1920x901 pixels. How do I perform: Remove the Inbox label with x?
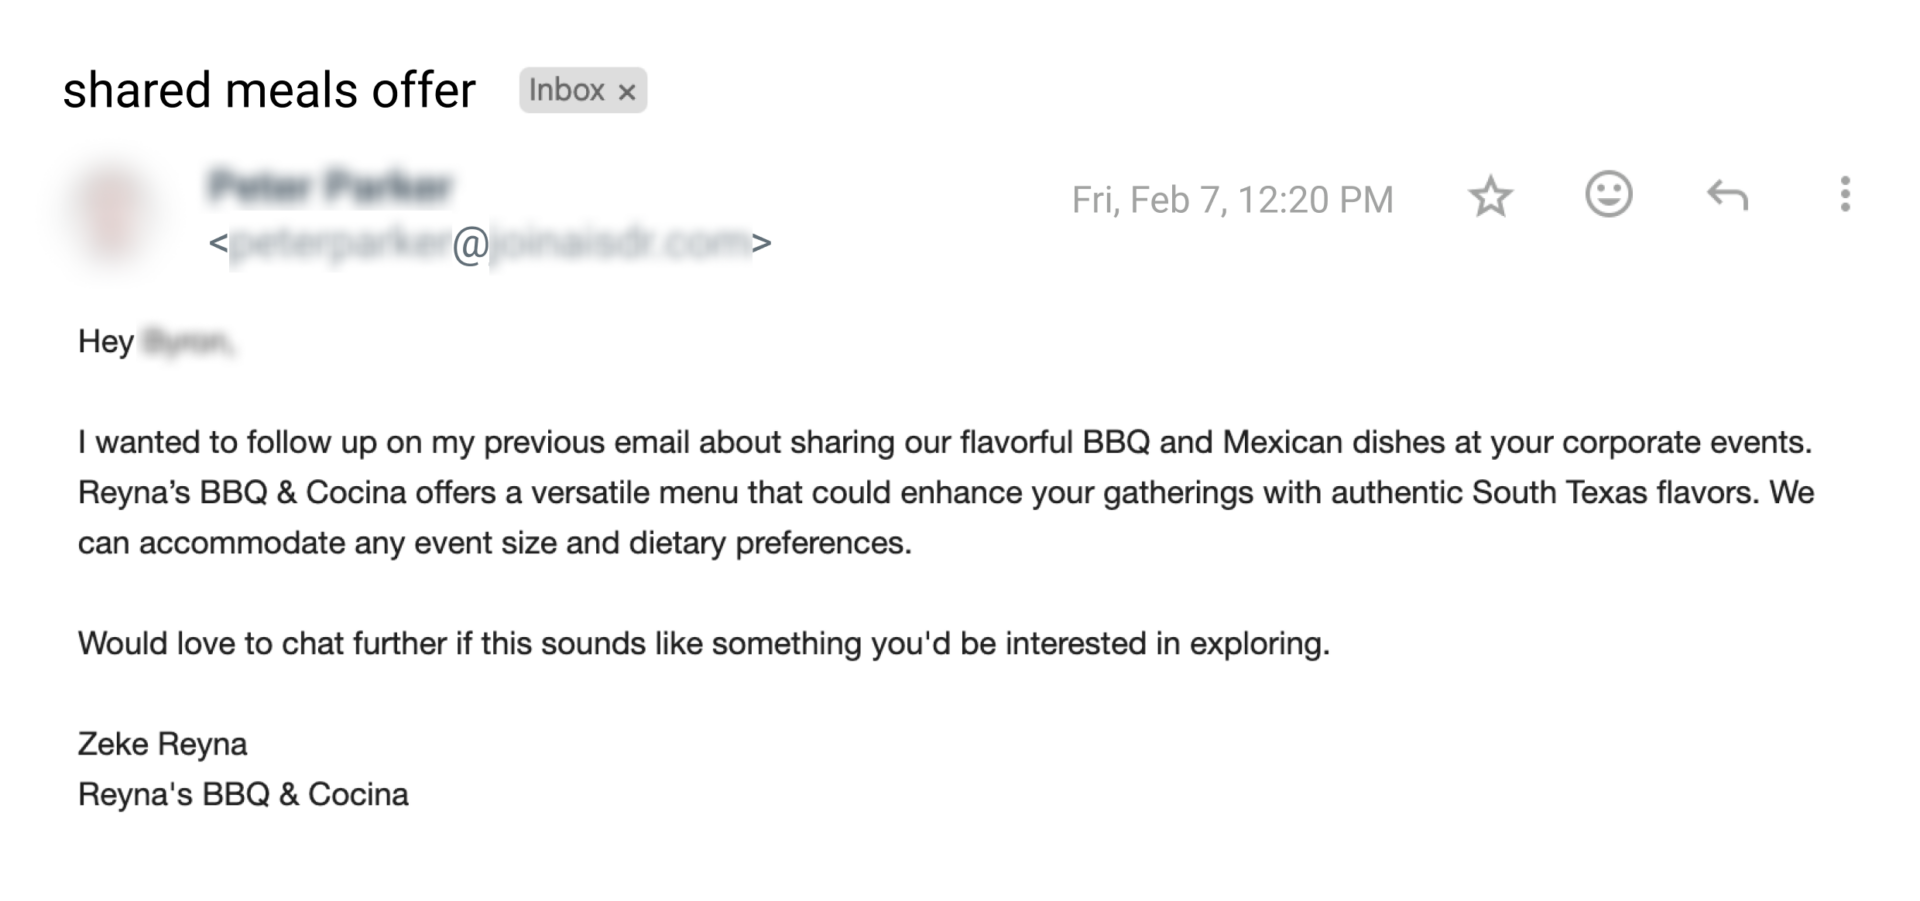pyautogui.click(x=627, y=92)
